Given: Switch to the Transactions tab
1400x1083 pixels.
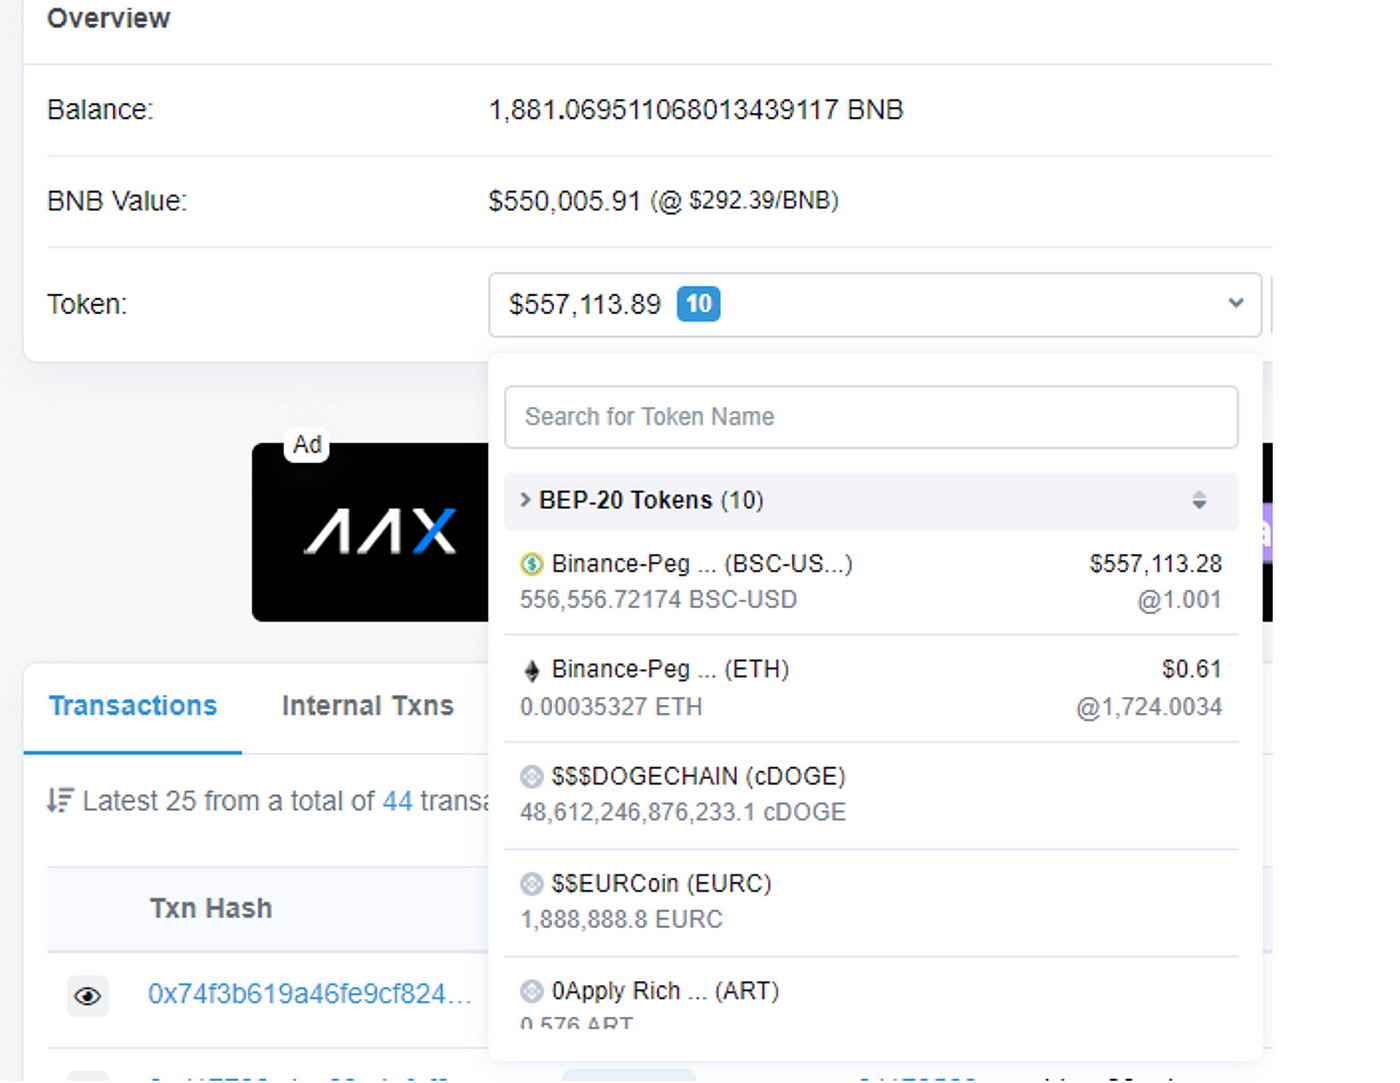Looking at the screenshot, I should [133, 706].
